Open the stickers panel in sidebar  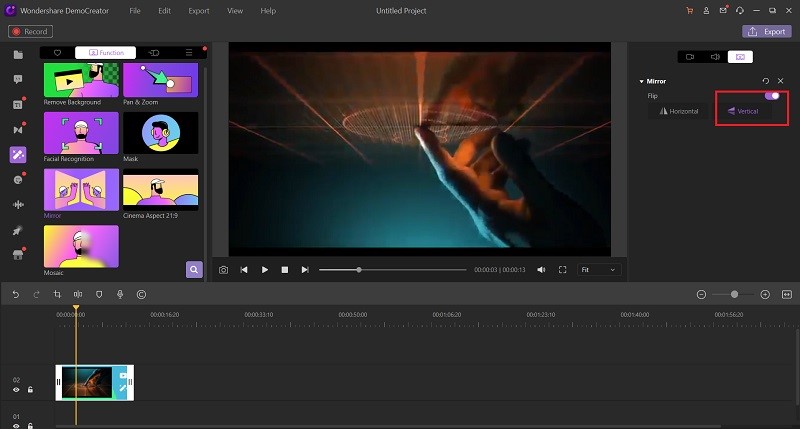point(18,180)
